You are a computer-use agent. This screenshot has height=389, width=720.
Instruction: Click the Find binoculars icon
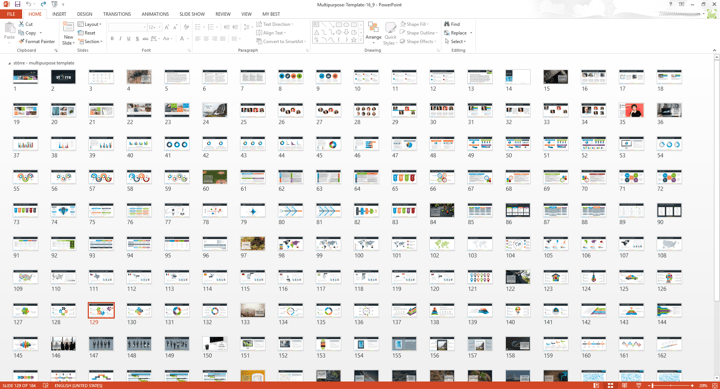447,24
